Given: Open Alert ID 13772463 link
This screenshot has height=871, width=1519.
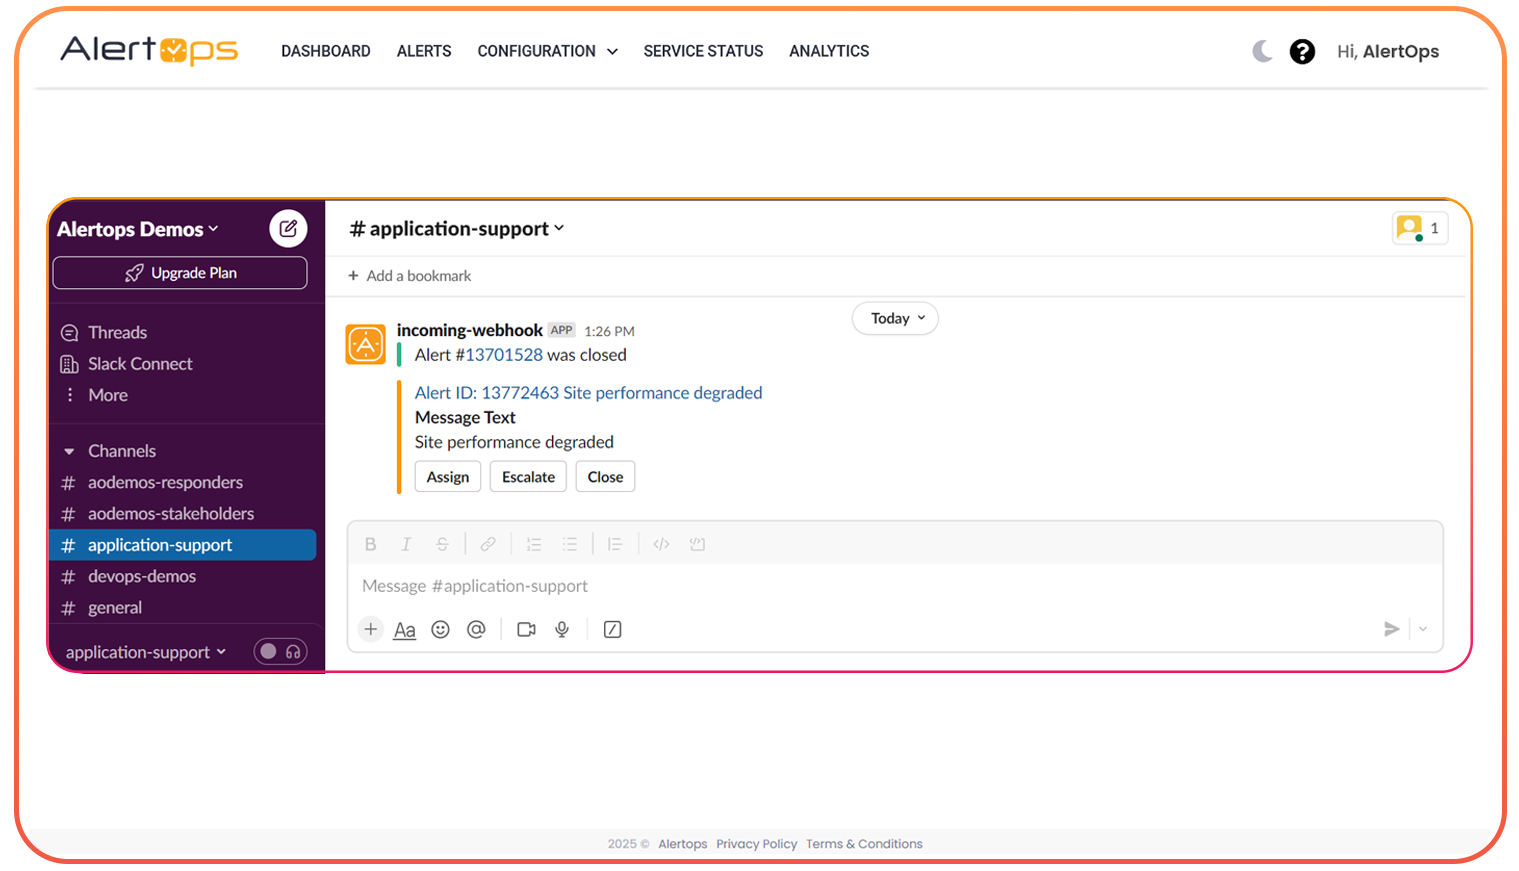Looking at the screenshot, I should 588,393.
